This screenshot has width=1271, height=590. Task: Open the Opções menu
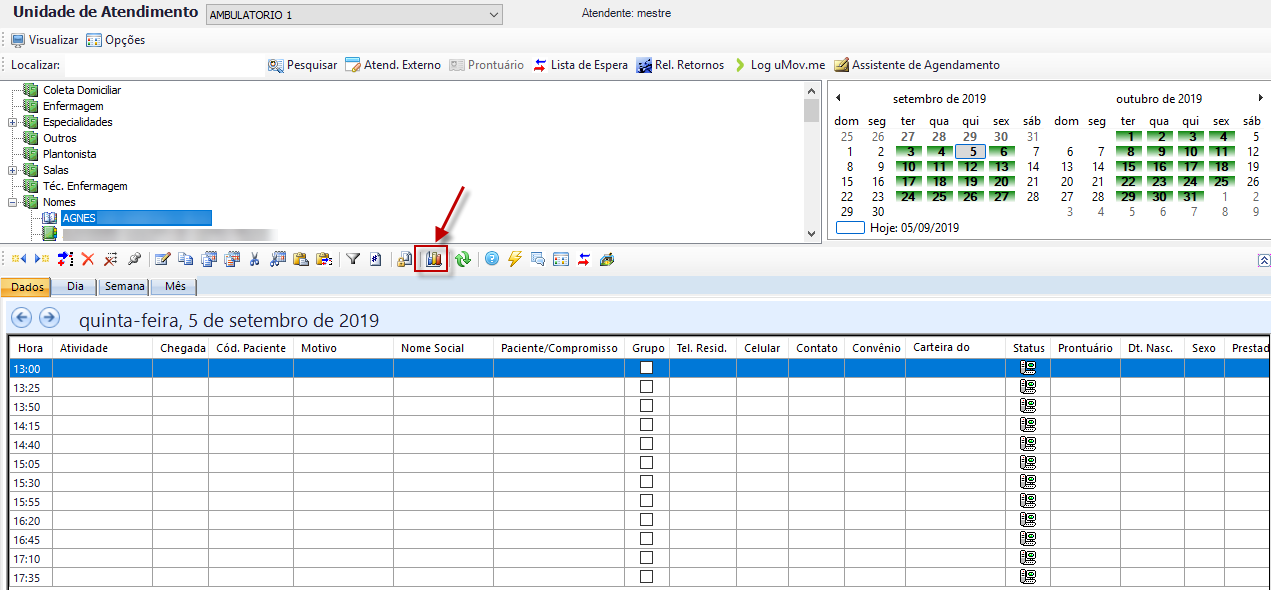tap(116, 40)
